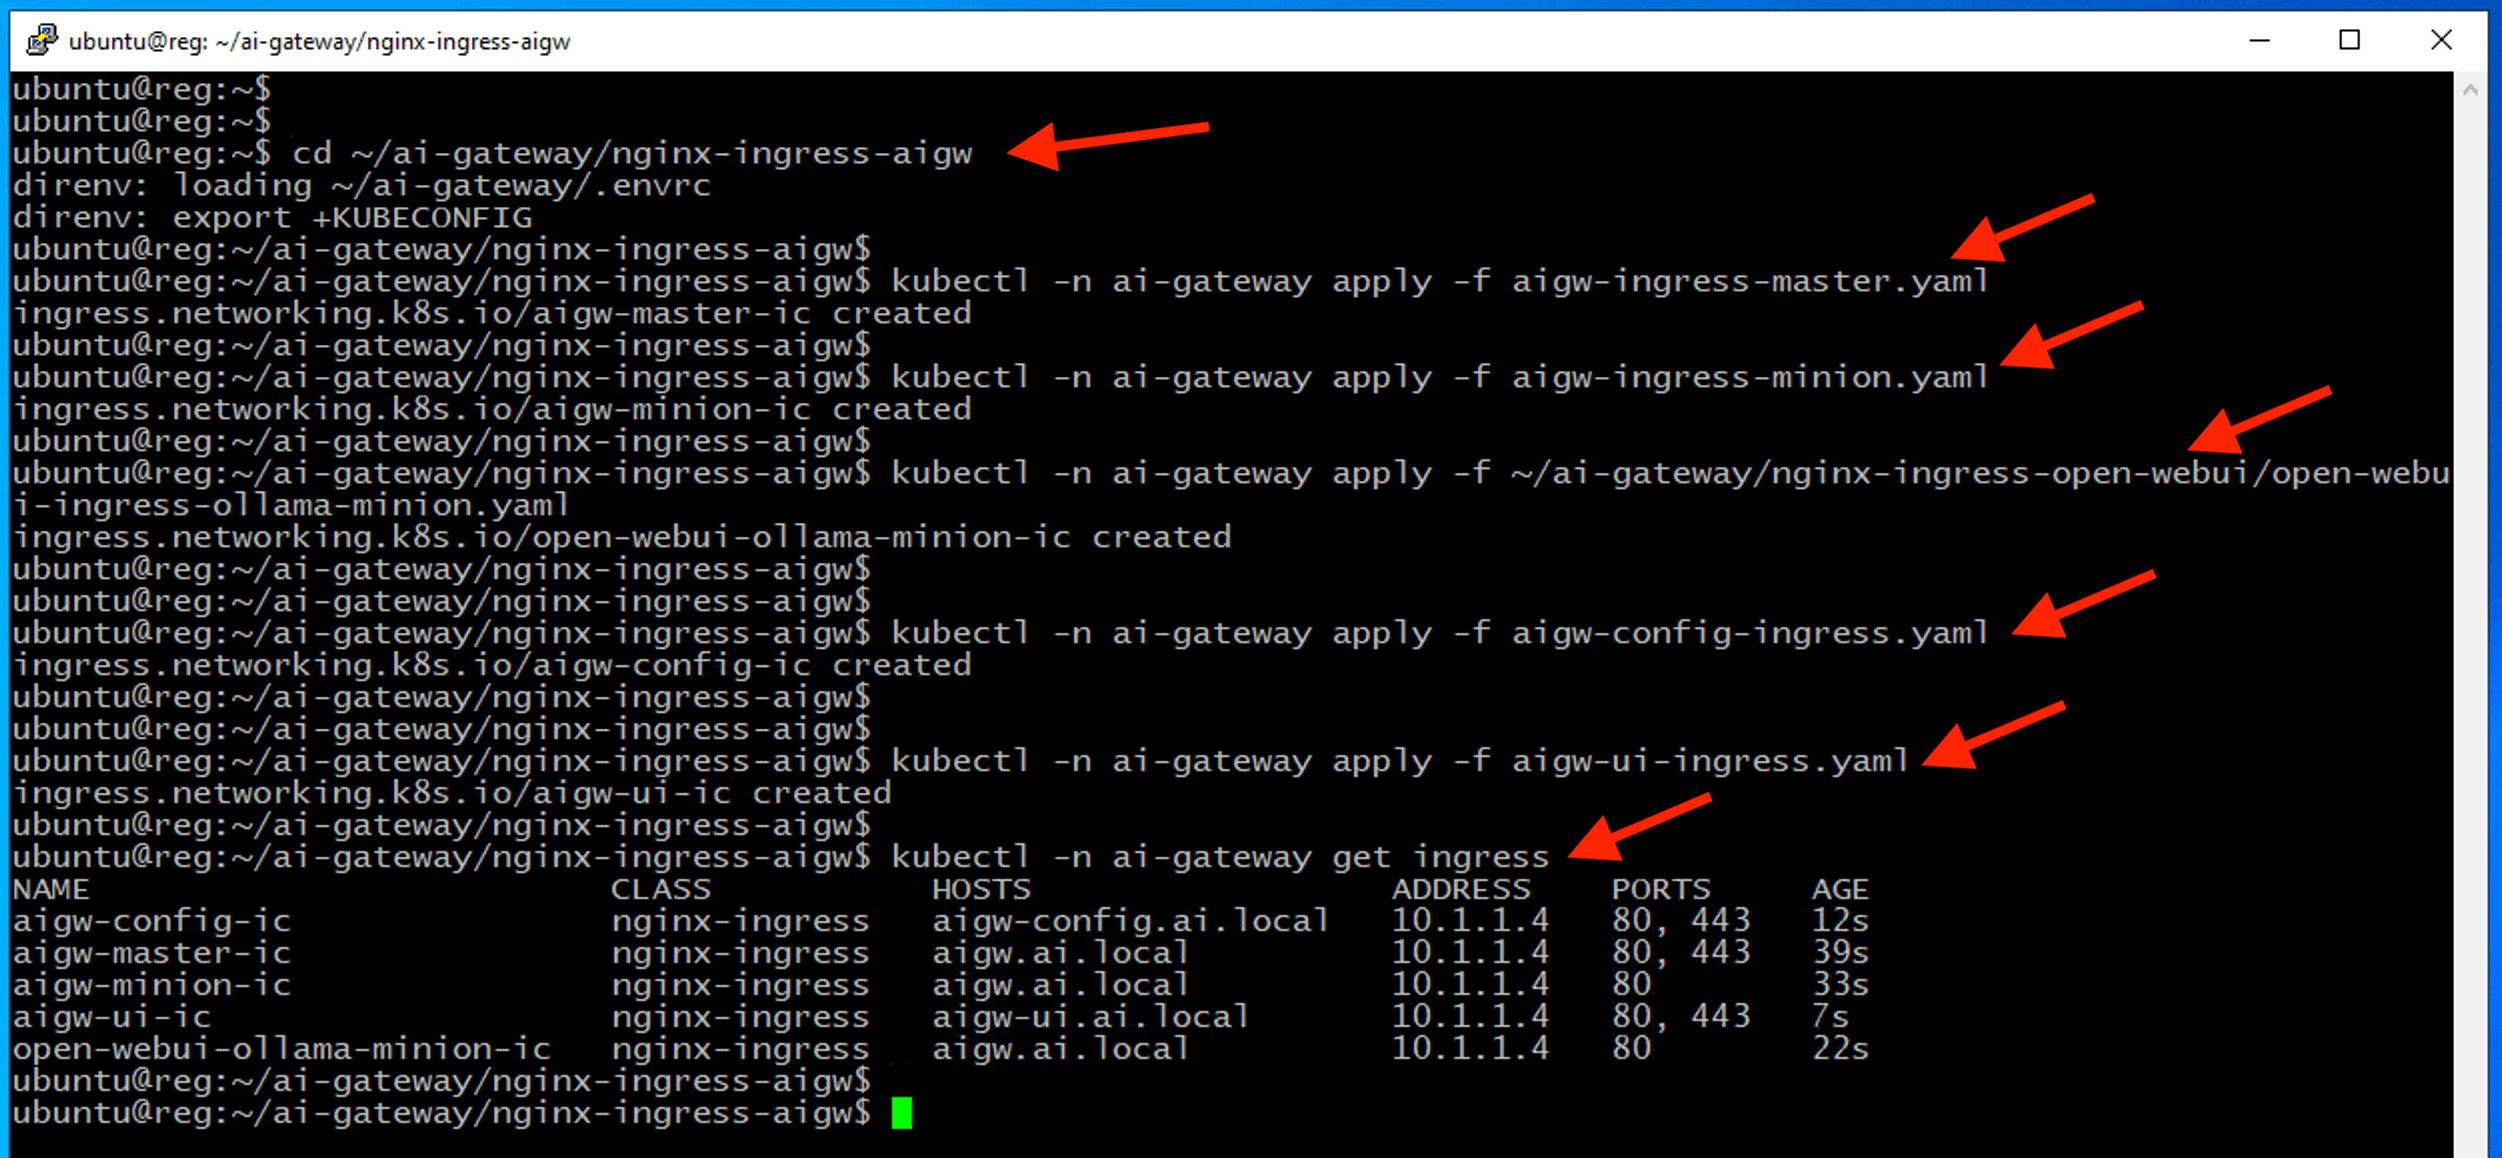The width and height of the screenshot is (2502, 1158).
Task: Click the aigw-ui.ai.local host entry
Action: pos(1090,1017)
